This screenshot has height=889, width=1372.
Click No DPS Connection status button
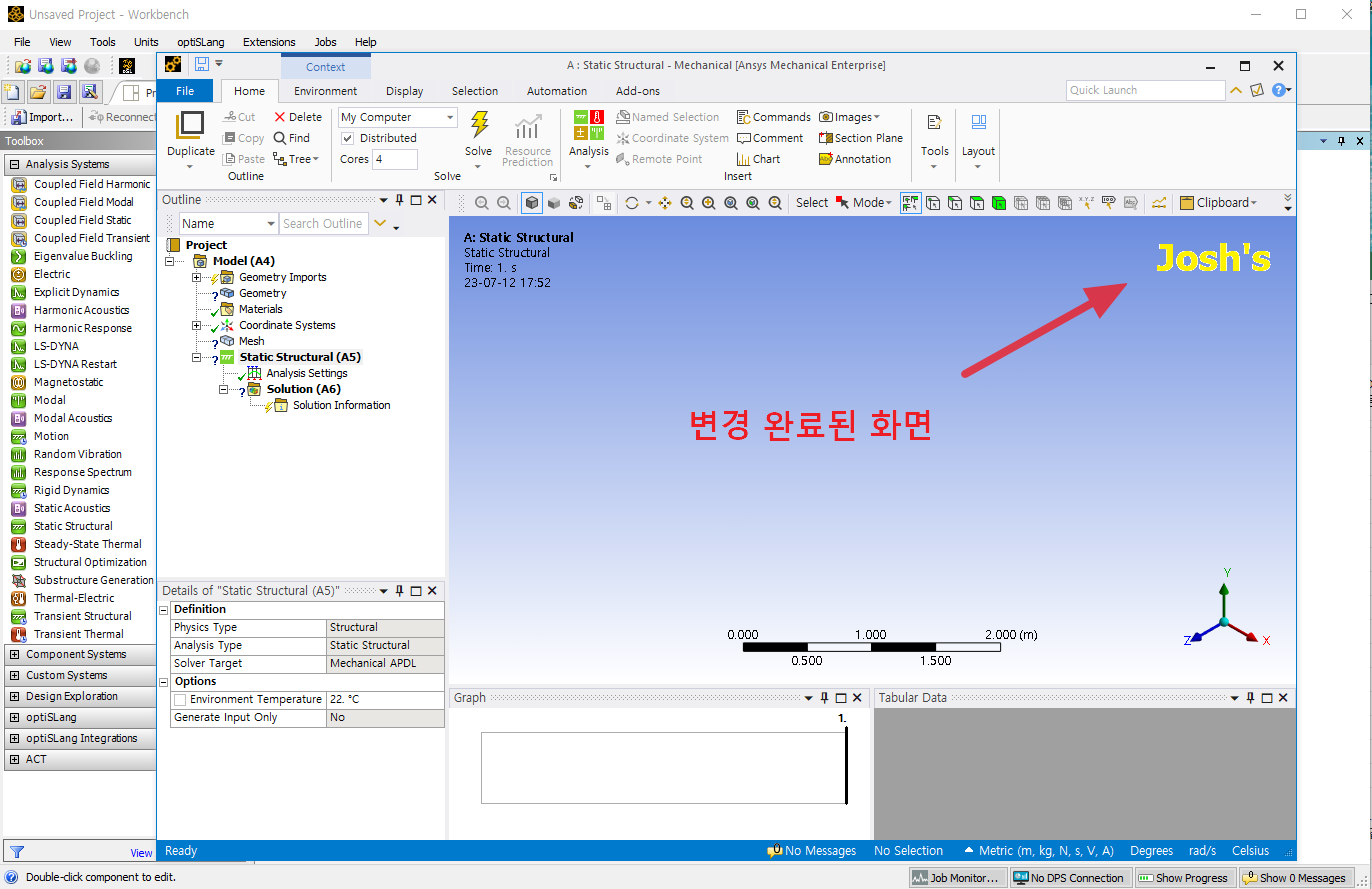coord(1069,878)
